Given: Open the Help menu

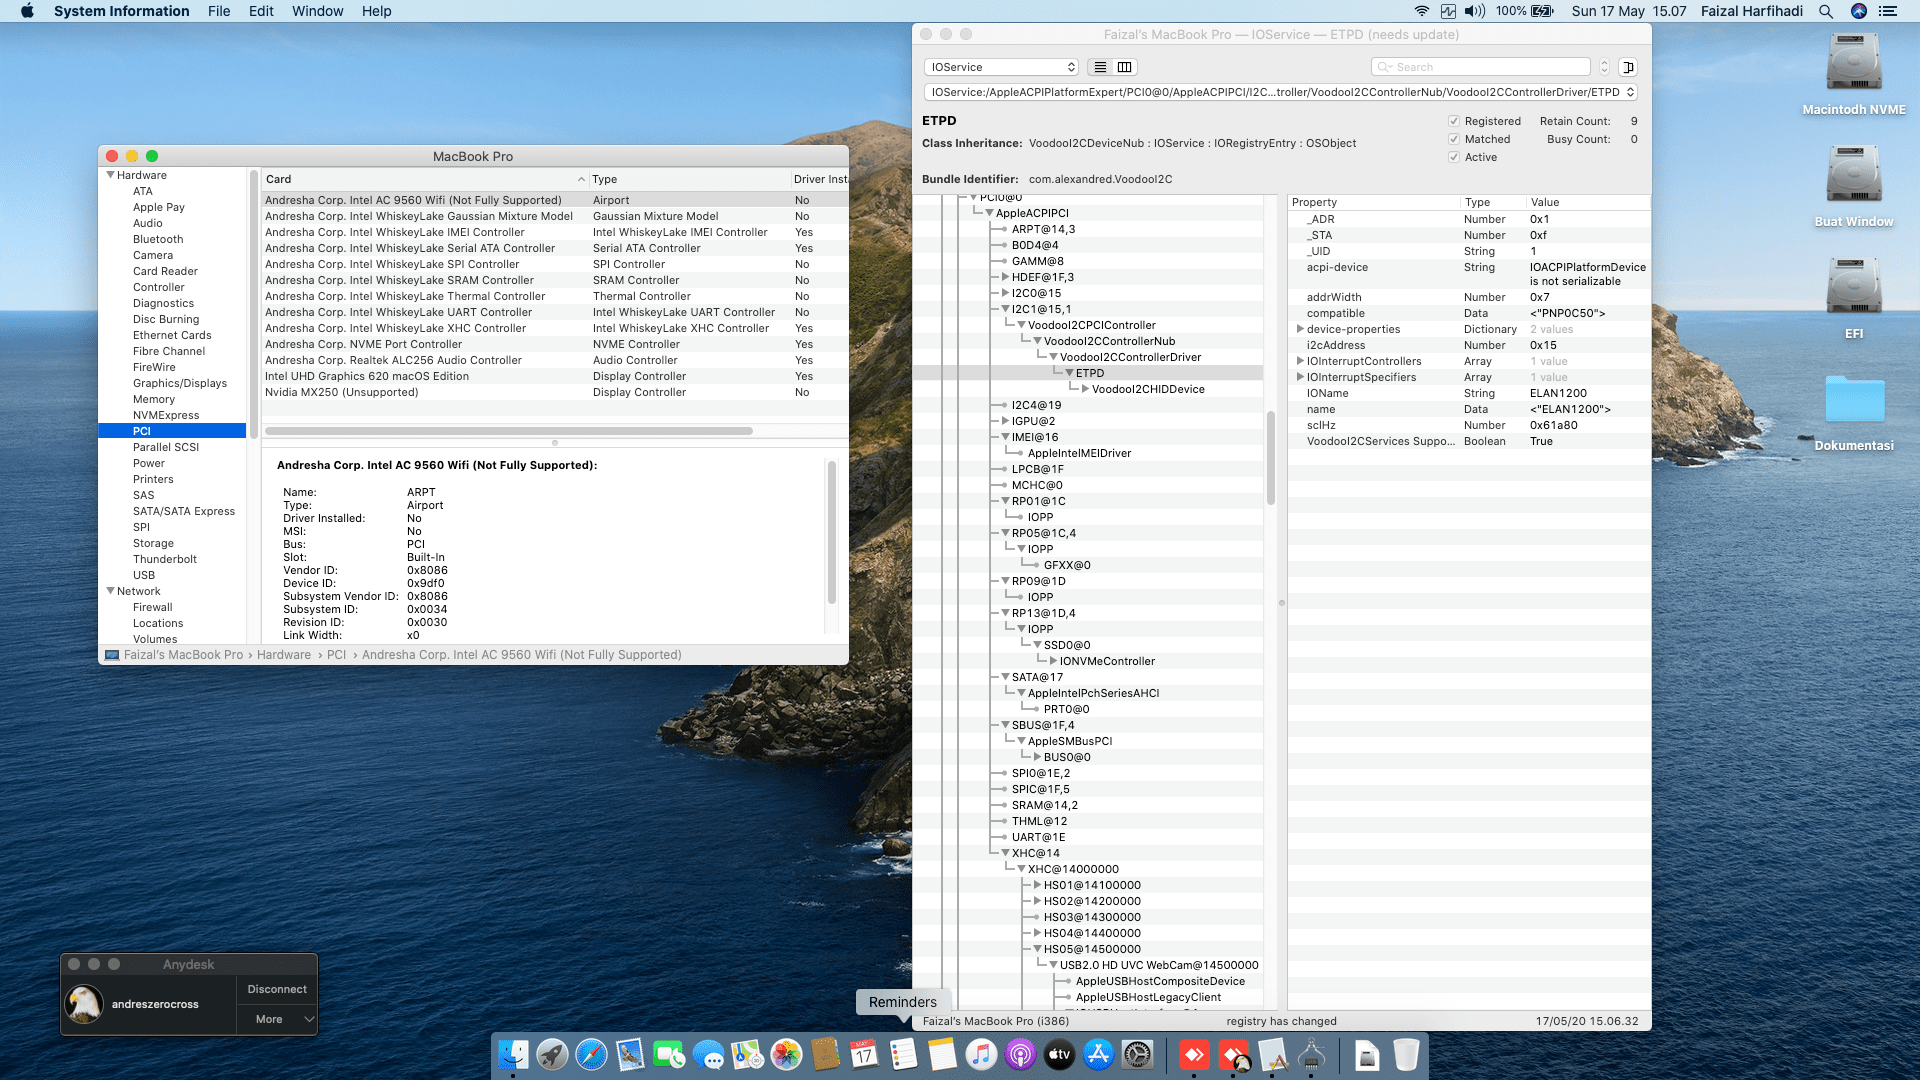Looking at the screenshot, I should click(x=376, y=11).
